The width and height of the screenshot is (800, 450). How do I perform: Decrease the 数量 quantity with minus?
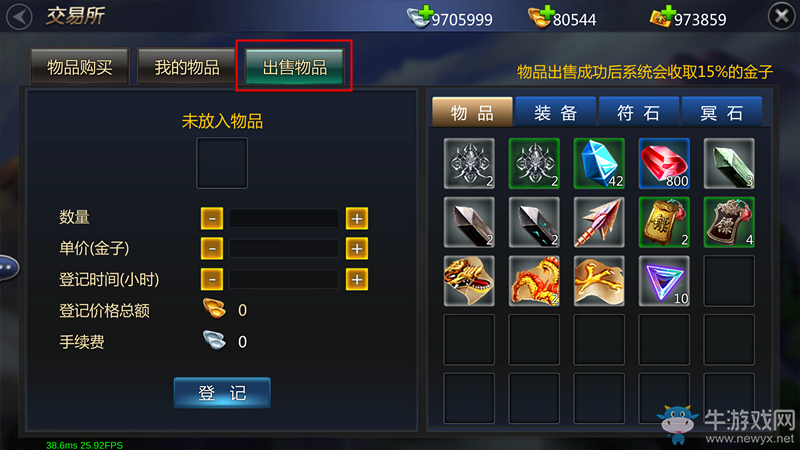pyautogui.click(x=212, y=218)
